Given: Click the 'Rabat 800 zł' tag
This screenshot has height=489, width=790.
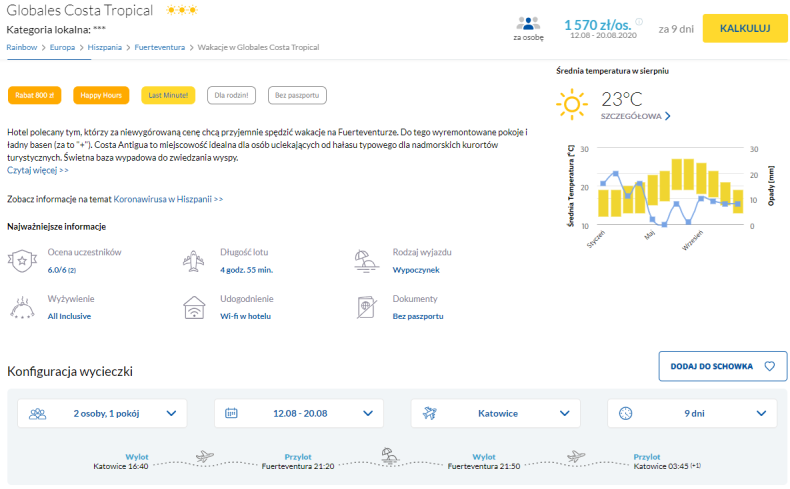Looking at the screenshot, I should (34, 95).
